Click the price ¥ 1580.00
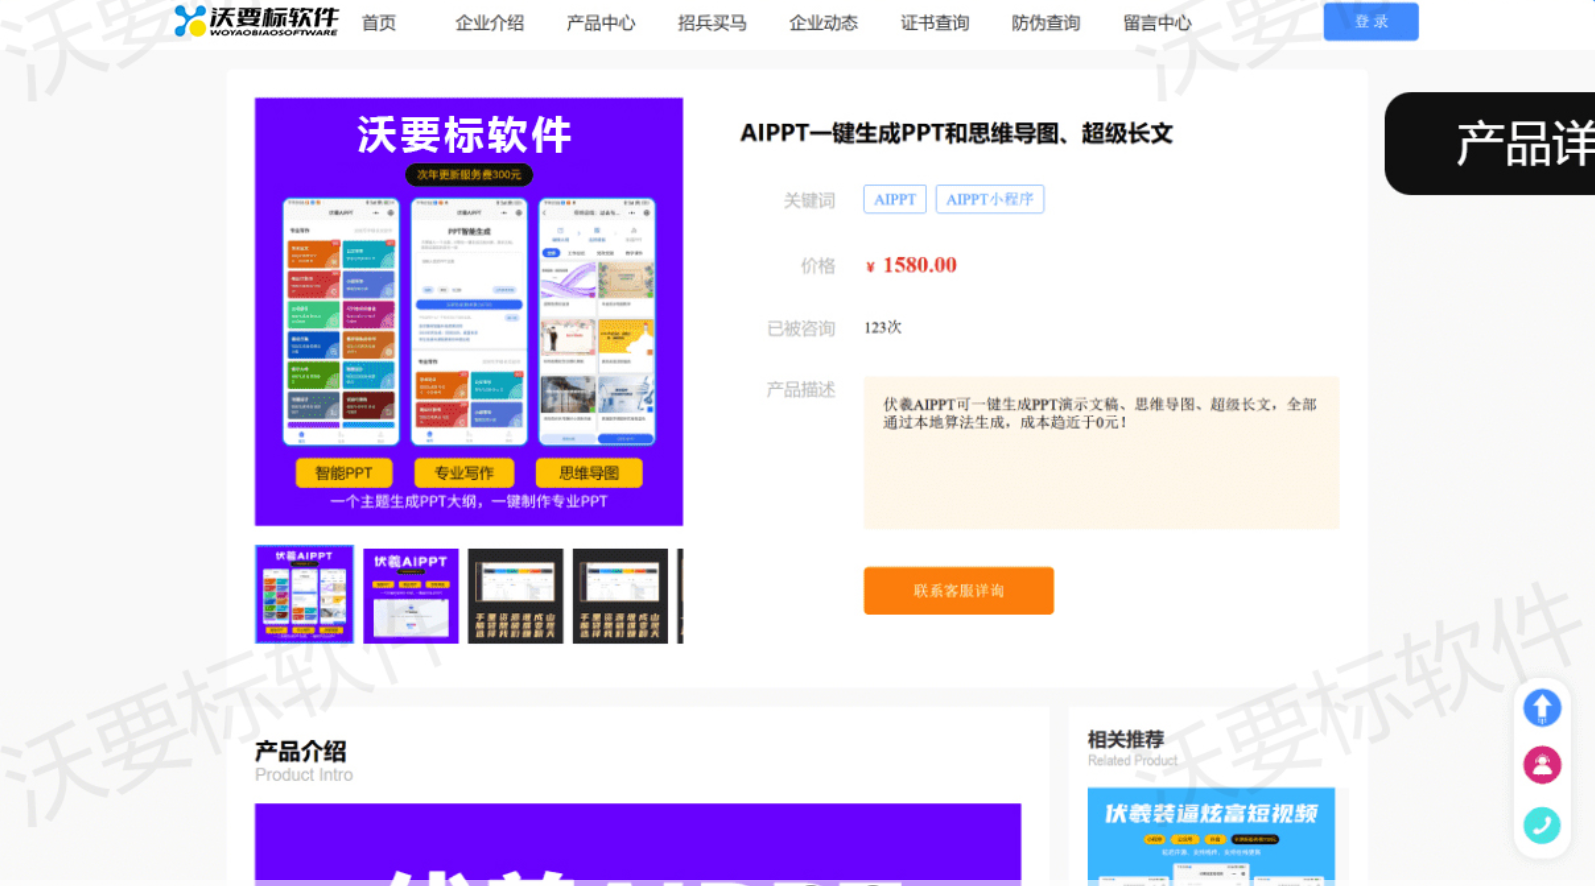 [x=911, y=265]
